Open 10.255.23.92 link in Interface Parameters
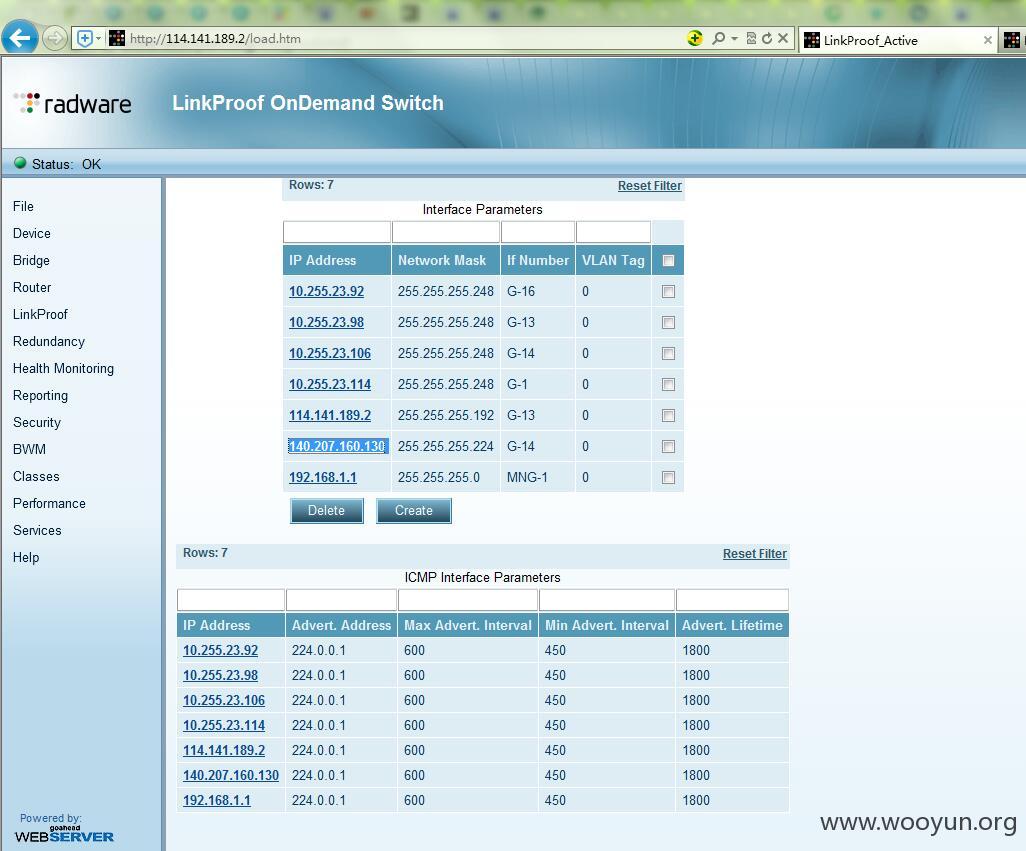Screen dimensions: 1026x851 coord(327,291)
